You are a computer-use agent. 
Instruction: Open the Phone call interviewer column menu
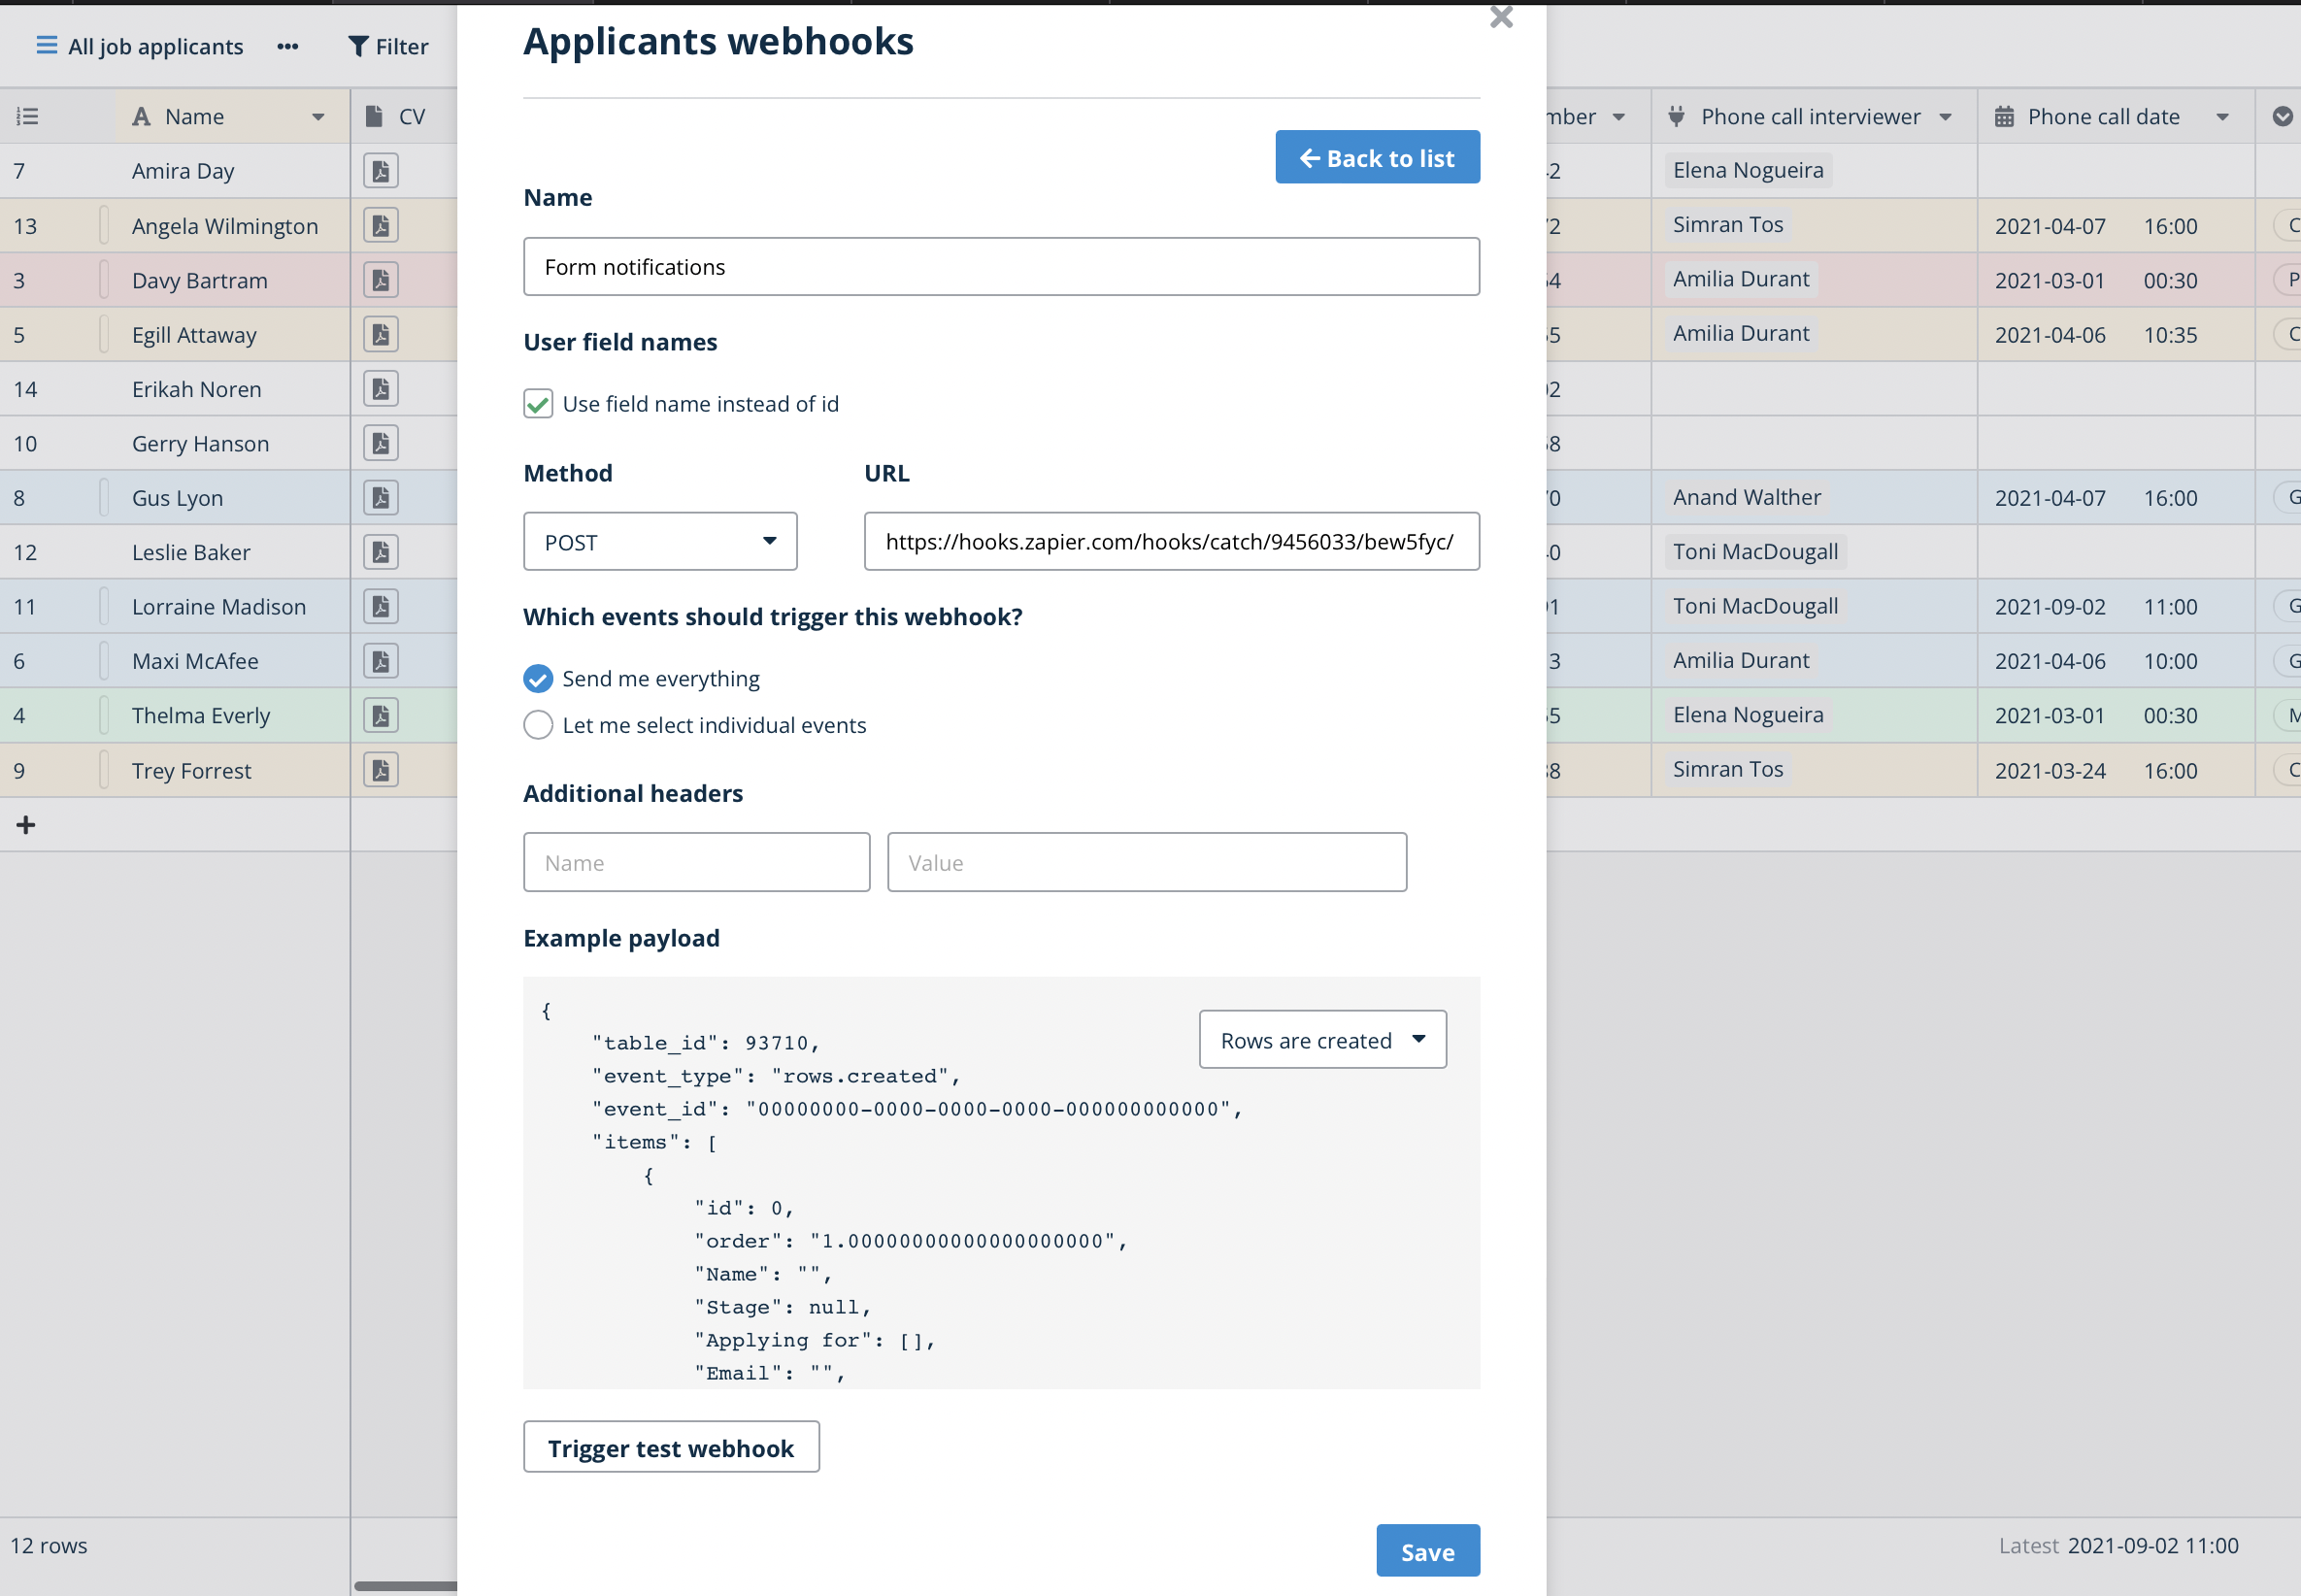(1945, 117)
